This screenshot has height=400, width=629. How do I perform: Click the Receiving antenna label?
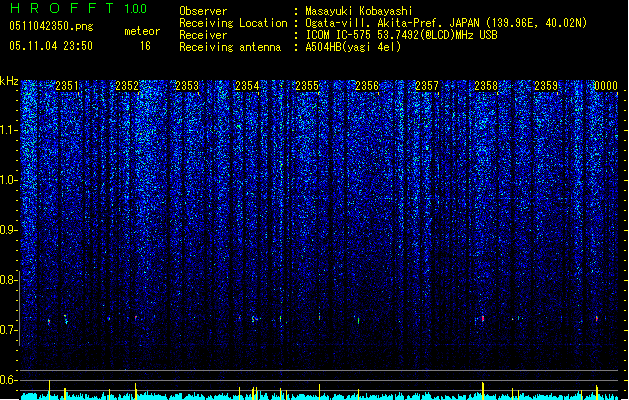[x=230, y=47]
